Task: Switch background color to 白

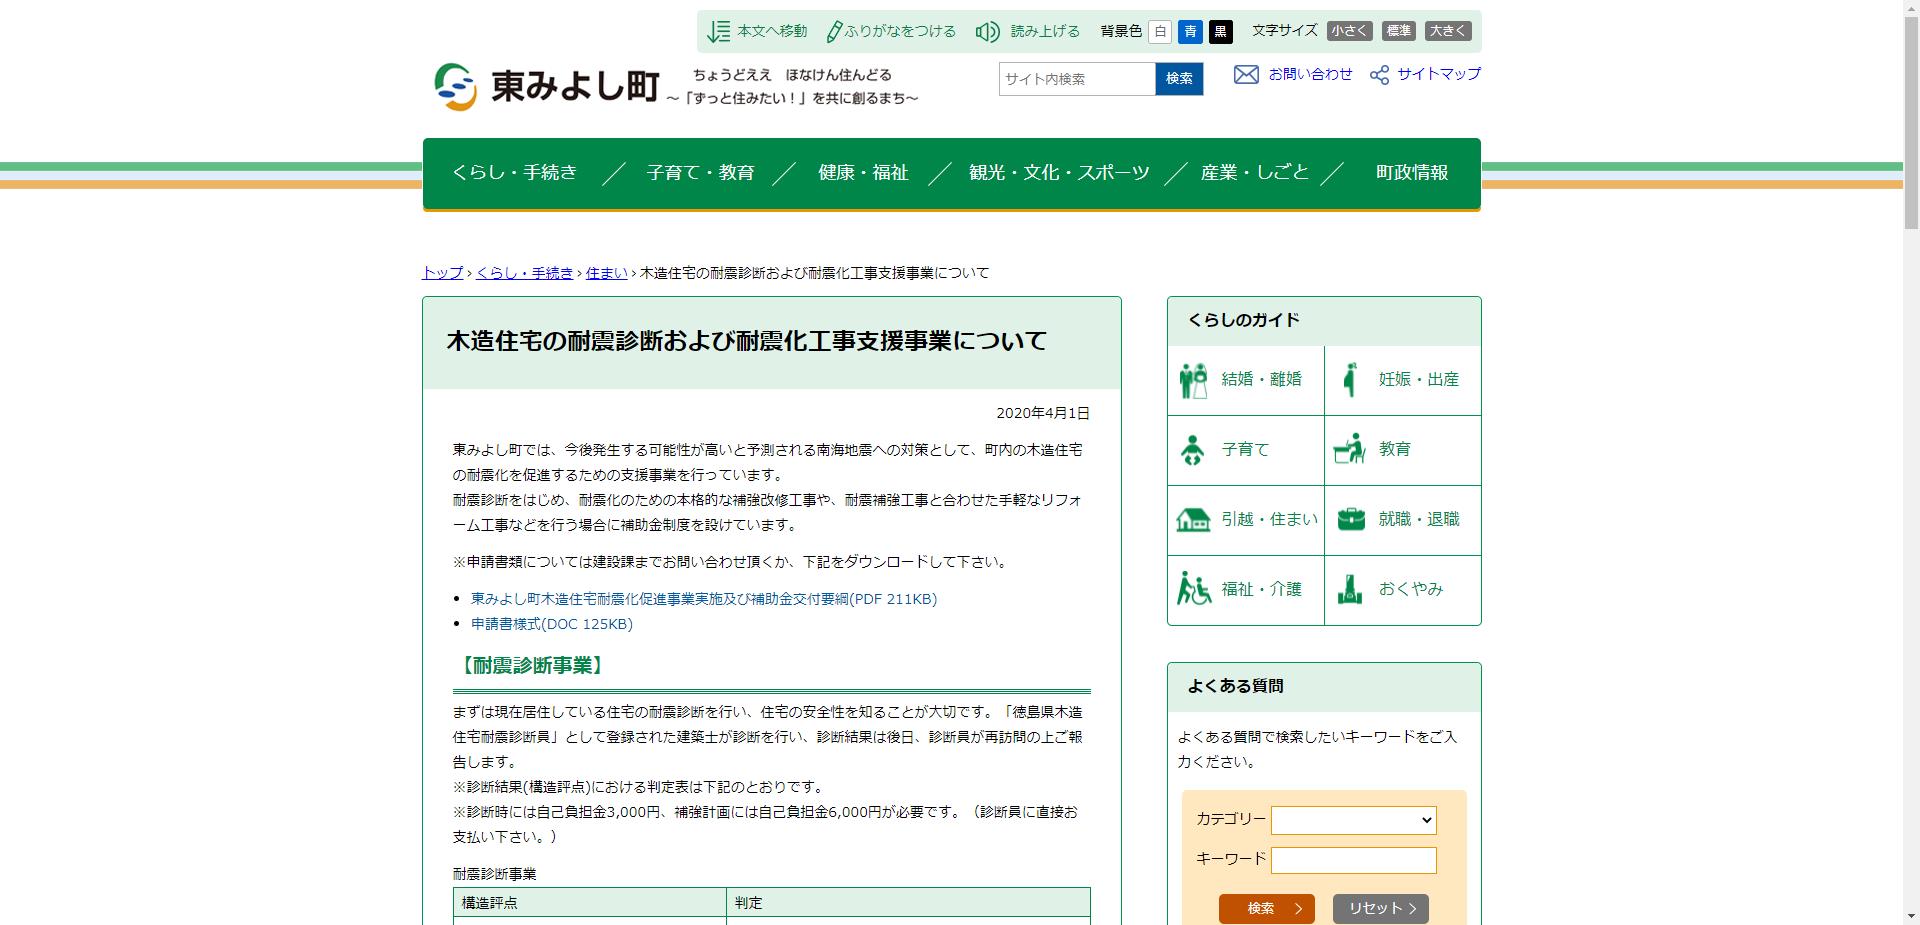Action: [x=1159, y=31]
